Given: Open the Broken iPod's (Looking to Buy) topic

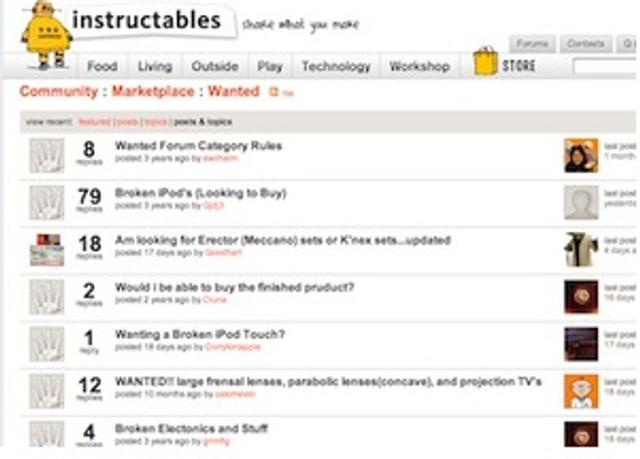Looking at the screenshot, I should (x=200, y=193).
